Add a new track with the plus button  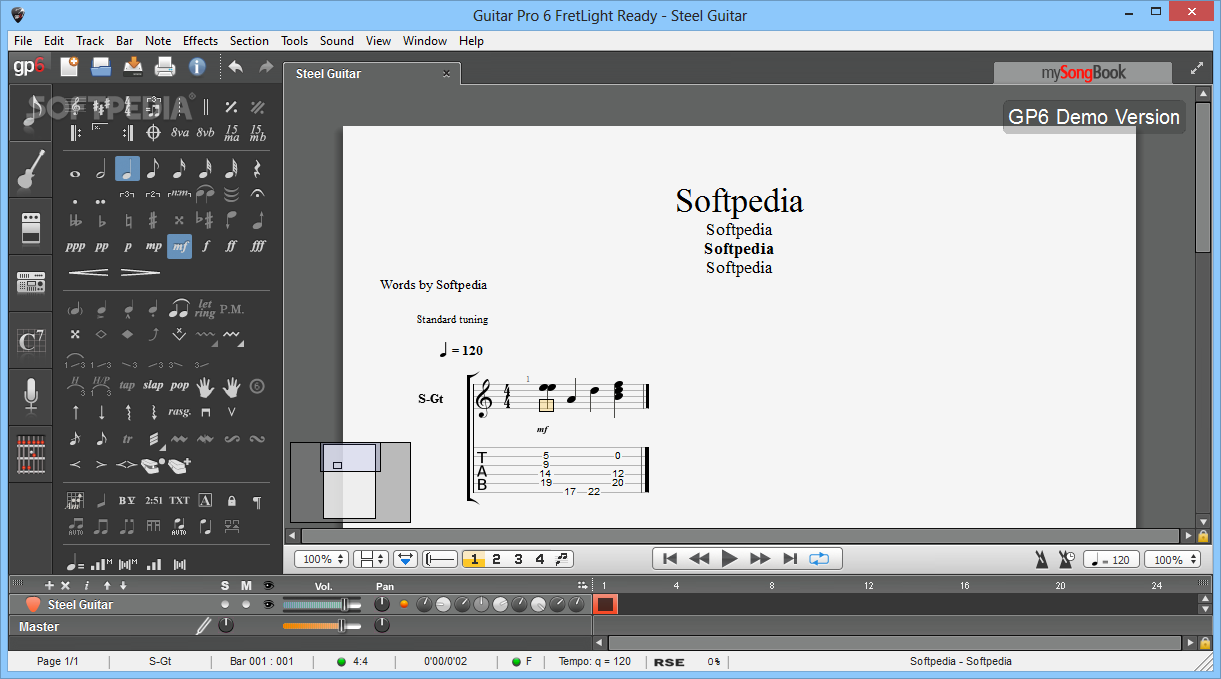[49, 585]
